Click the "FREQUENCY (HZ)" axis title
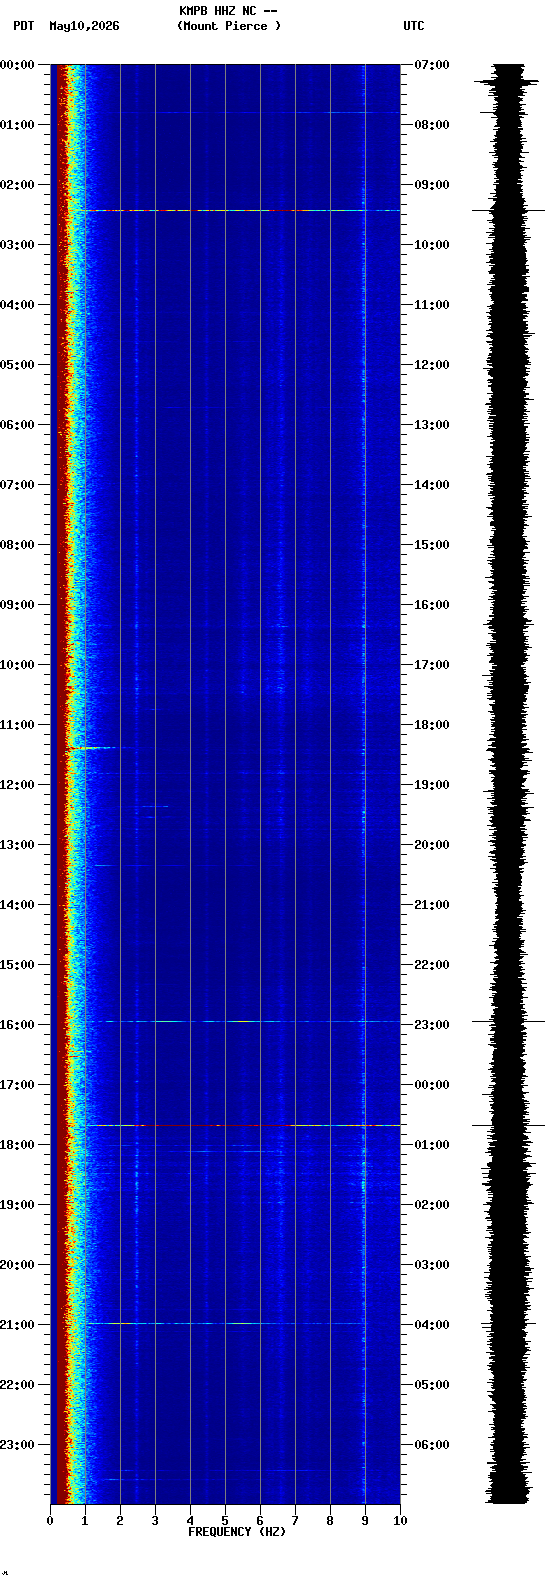 click(x=237, y=1532)
